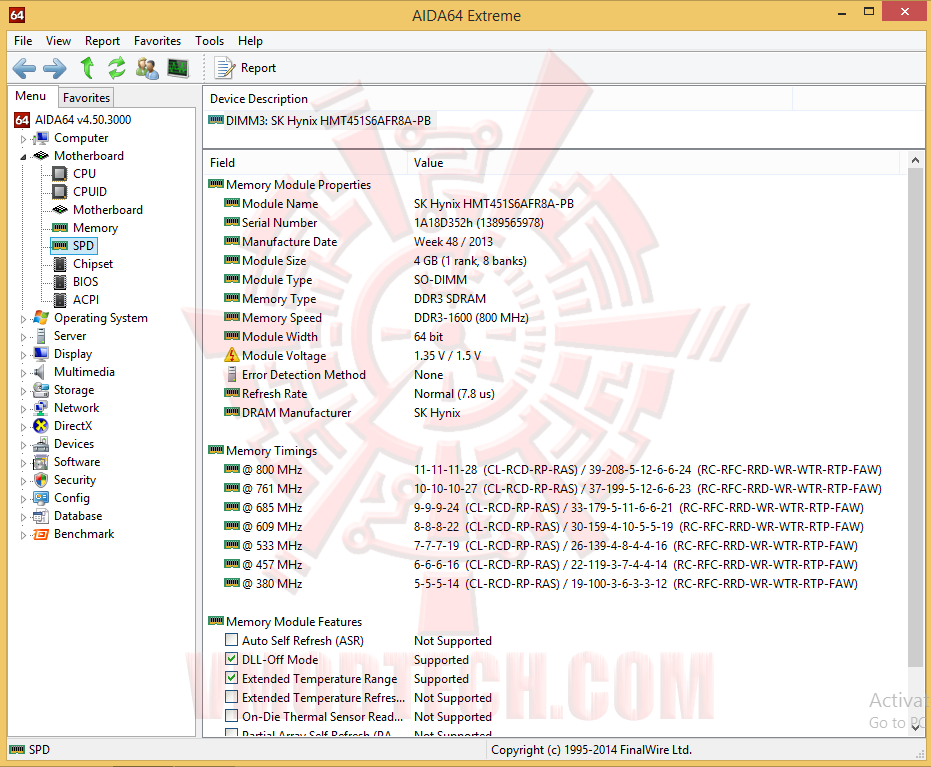Toggle the Auto Self Refresh (ASR) checkbox
Image resolution: width=931 pixels, height=767 pixels.
[232, 640]
